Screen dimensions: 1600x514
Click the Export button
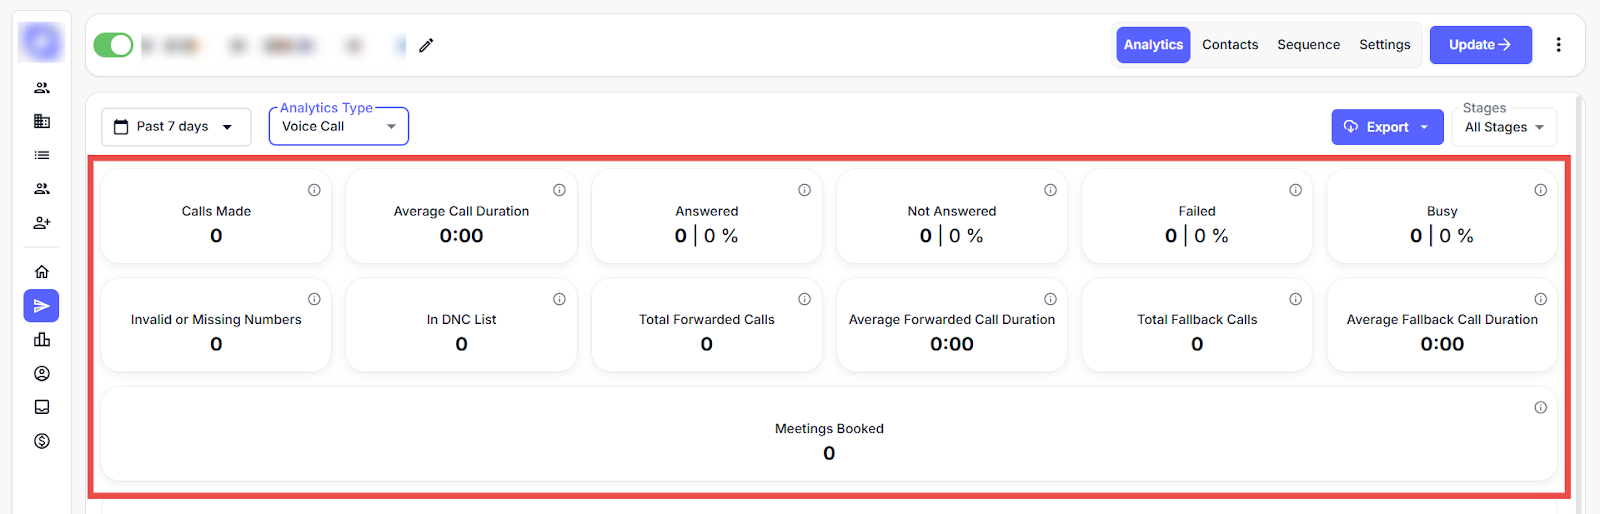click(1386, 127)
